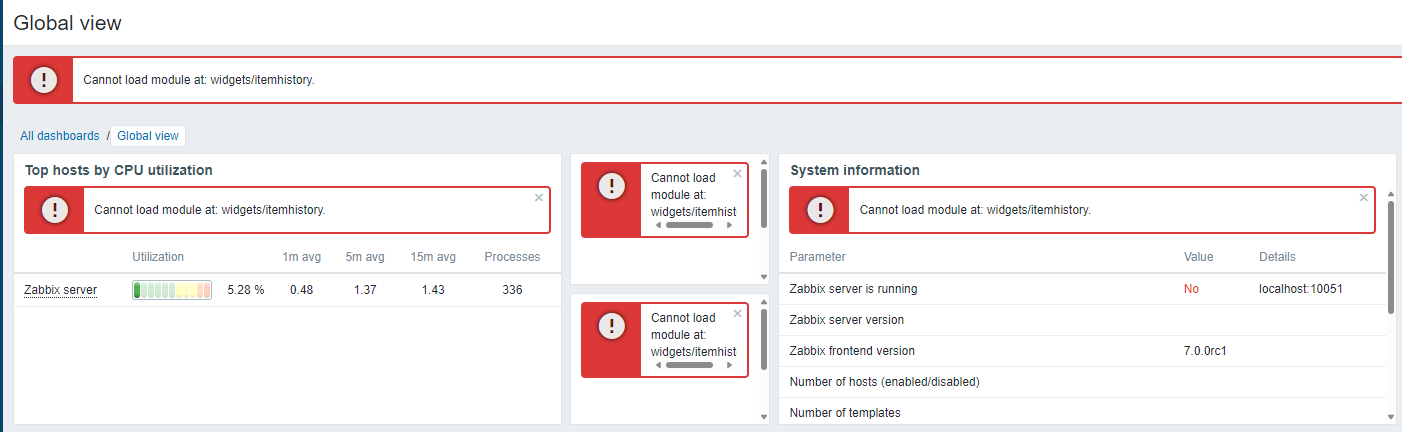This screenshot has width=1402, height=432.
Task: Click the 5.28 % utilization value
Action: tap(246, 290)
